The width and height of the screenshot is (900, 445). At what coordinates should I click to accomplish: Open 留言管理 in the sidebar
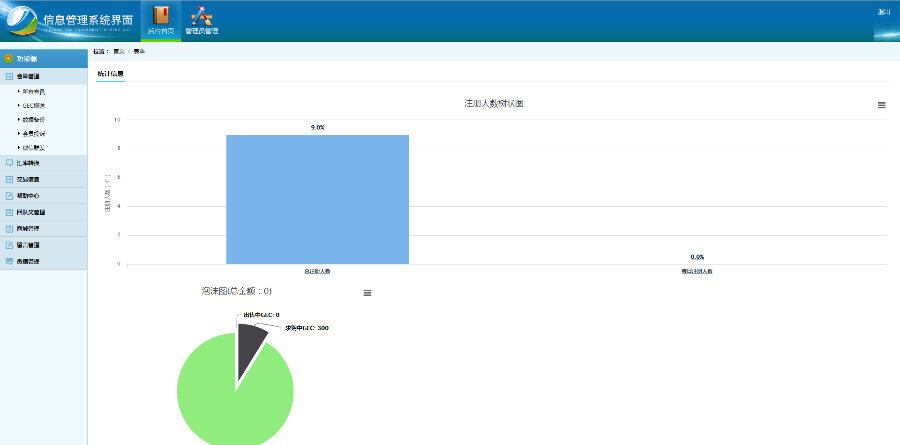coord(44,245)
